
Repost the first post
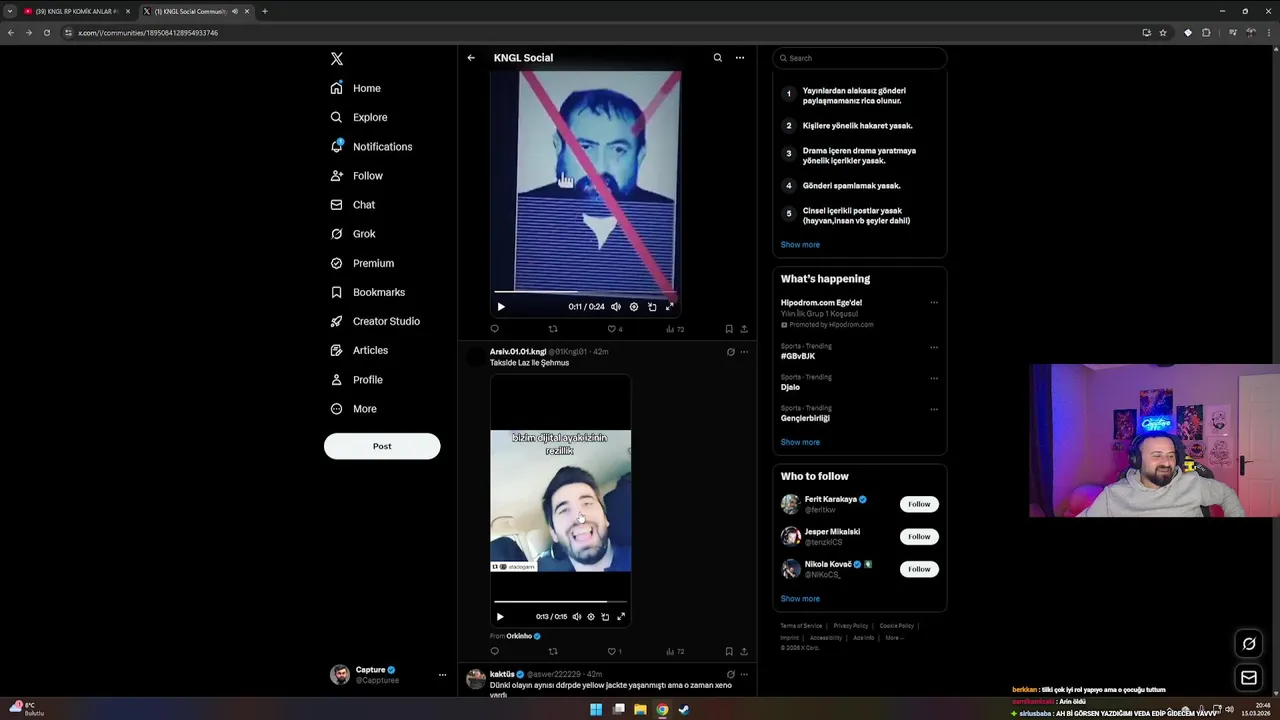click(x=553, y=329)
